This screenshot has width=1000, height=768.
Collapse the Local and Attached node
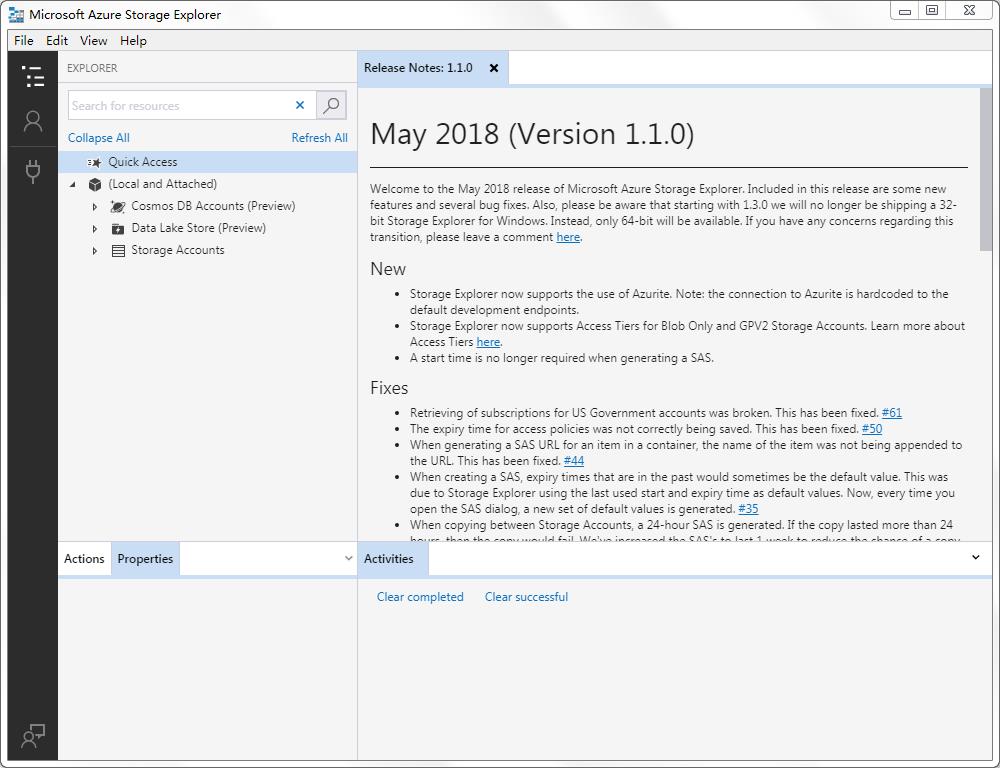[x=73, y=184]
